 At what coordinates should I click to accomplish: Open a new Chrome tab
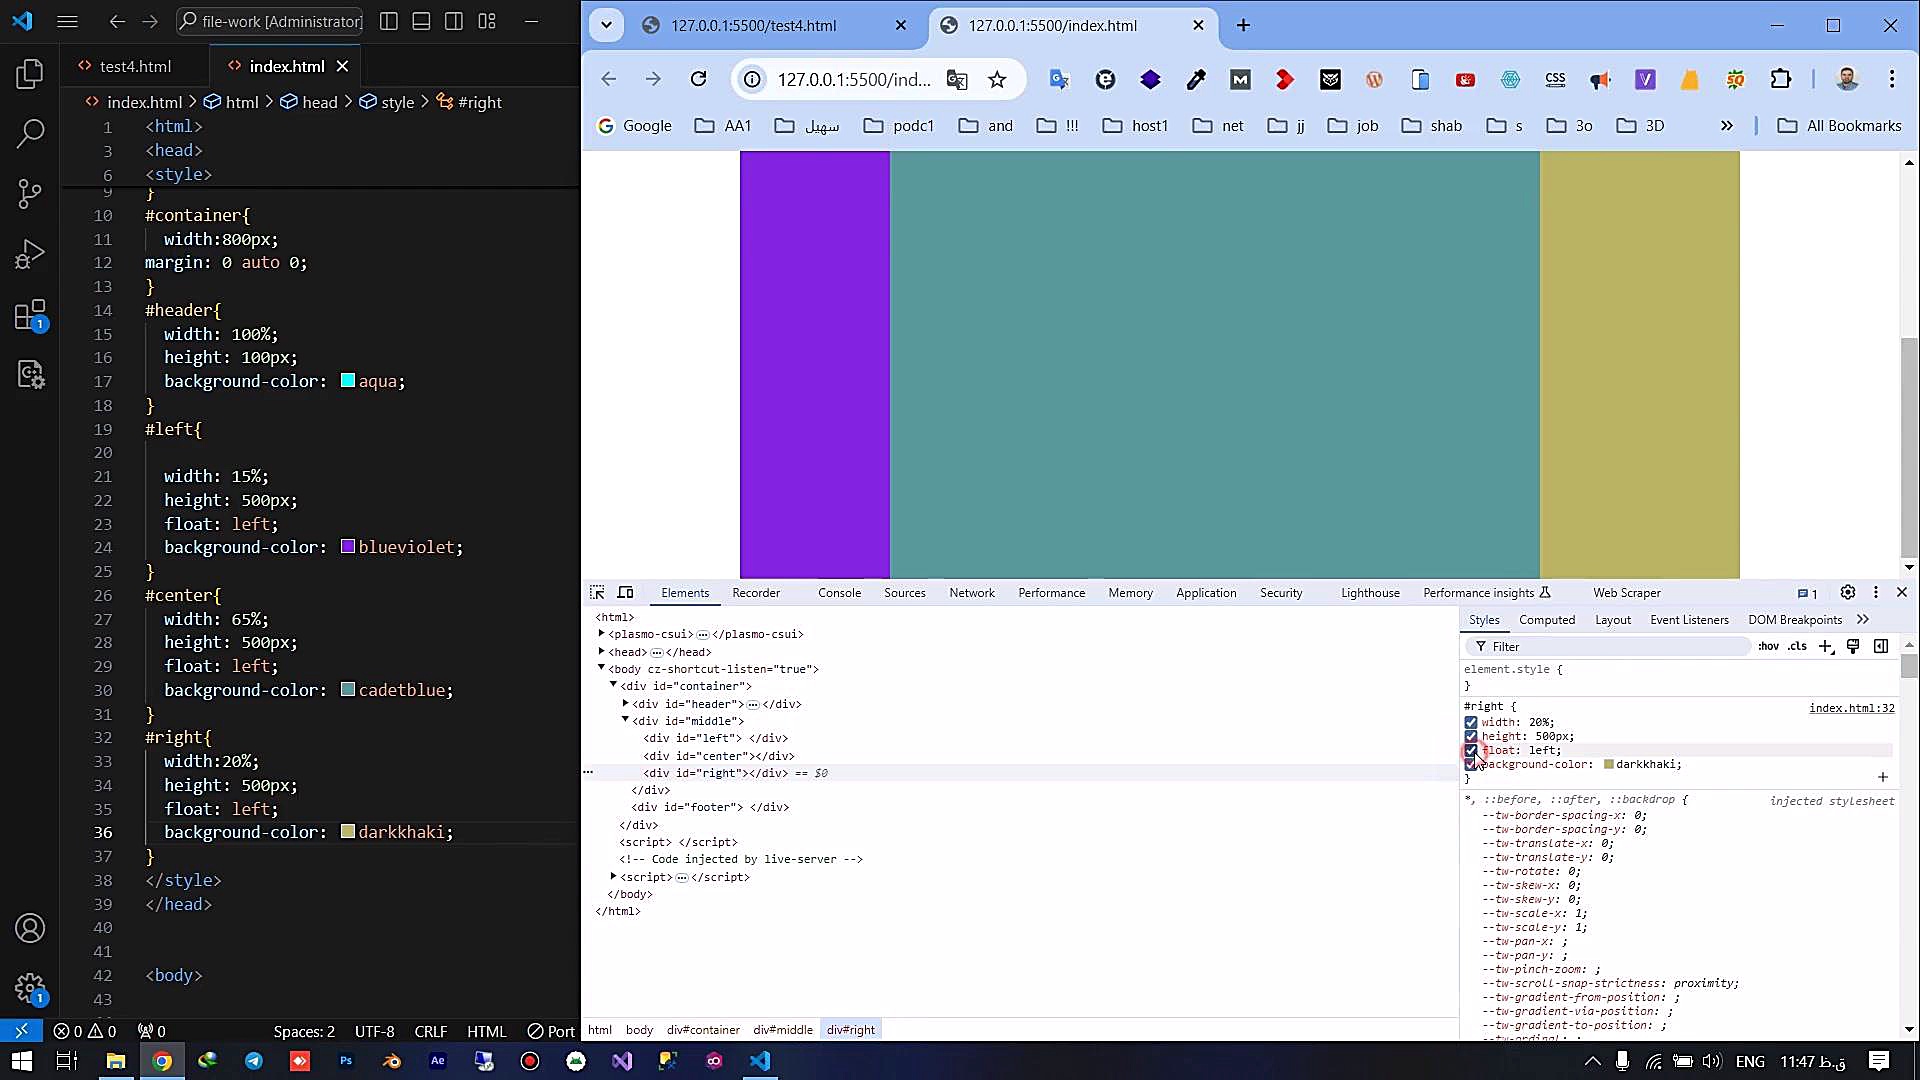pos(1243,25)
